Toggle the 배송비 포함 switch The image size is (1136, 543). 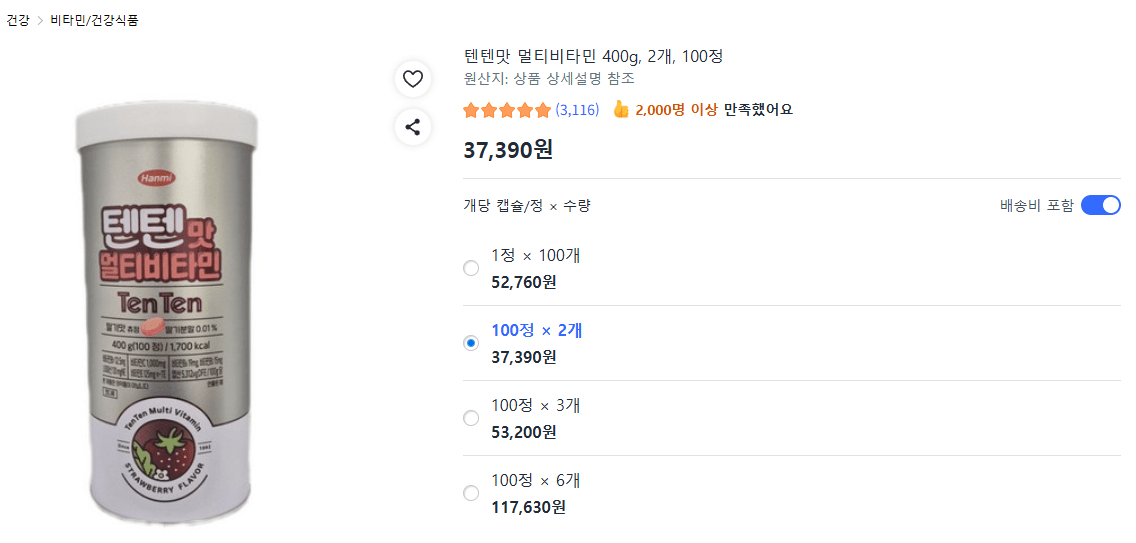pyautogui.click(x=1100, y=205)
